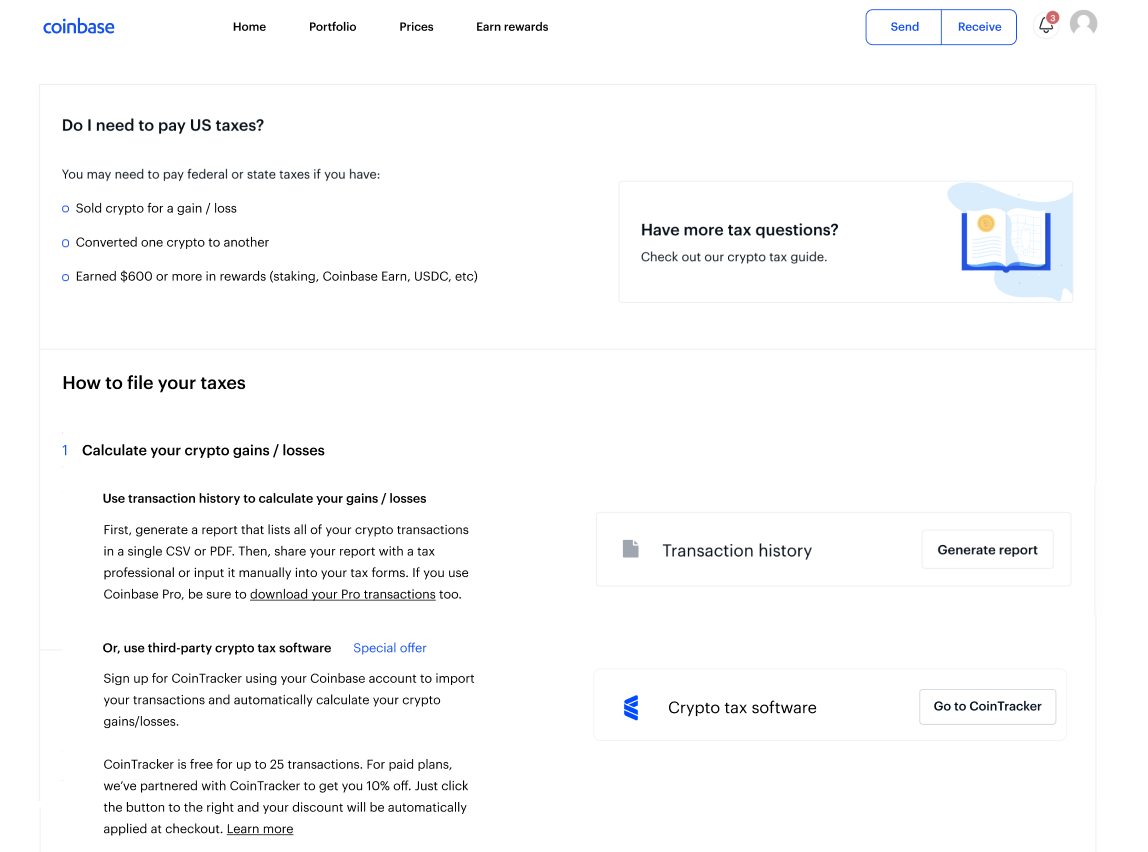View the Prices section
The height and width of the screenshot is (852, 1148).
click(x=416, y=27)
